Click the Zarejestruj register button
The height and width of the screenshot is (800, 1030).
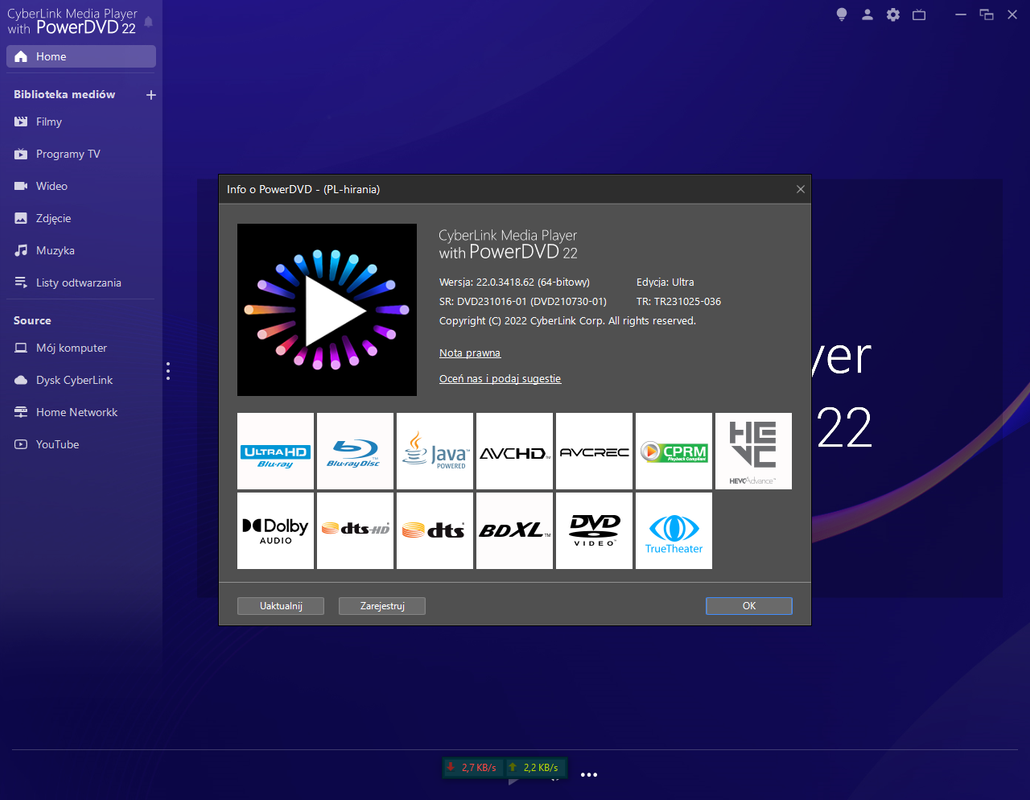pos(382,606)
